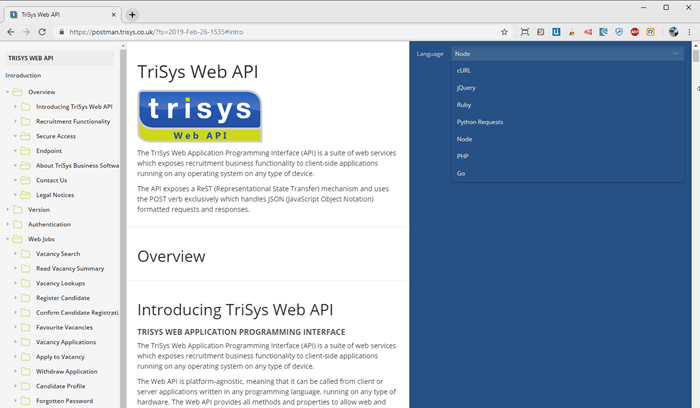Click the AdBlock Plus extension icon
The image size is (700, 408).
coord(634,32)
